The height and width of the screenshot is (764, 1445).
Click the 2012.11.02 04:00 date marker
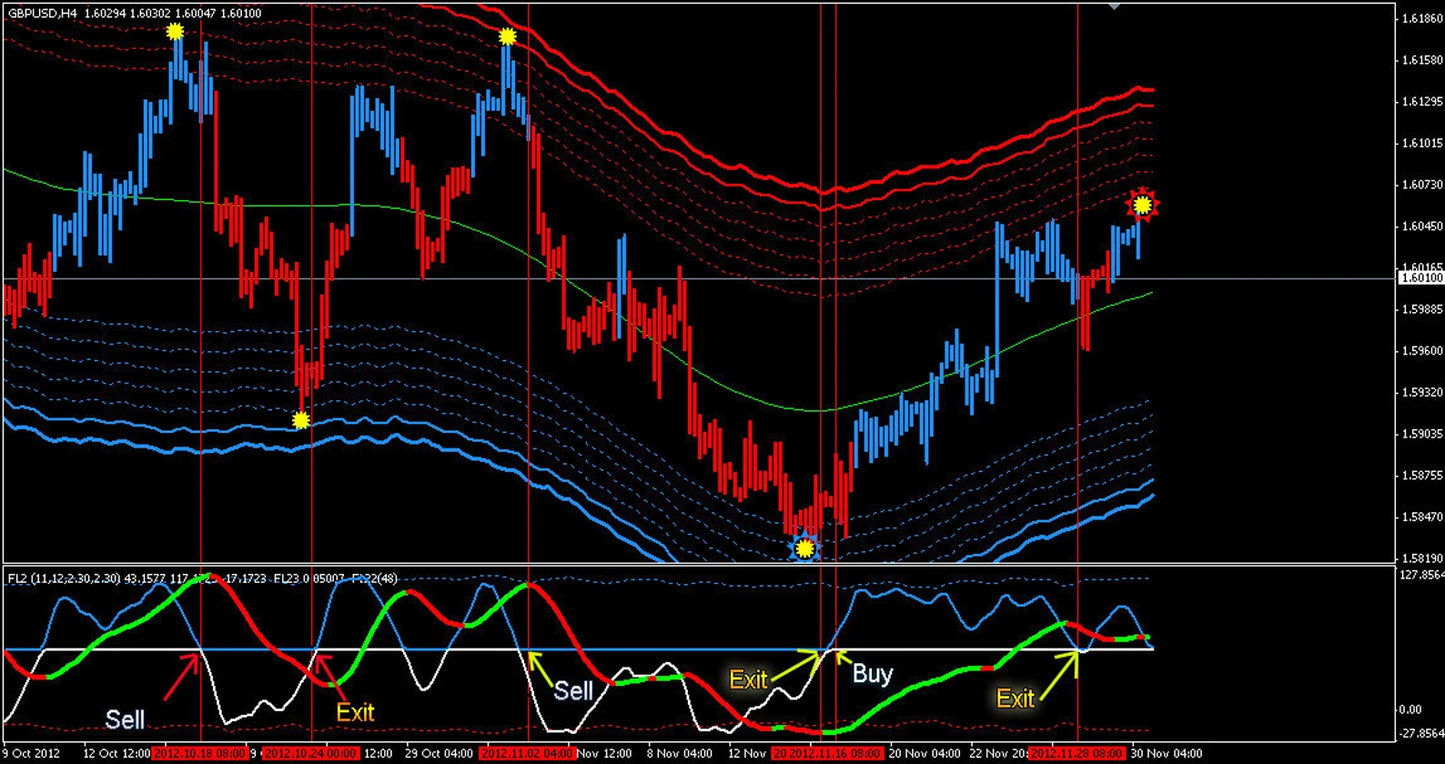coord(527,753)
